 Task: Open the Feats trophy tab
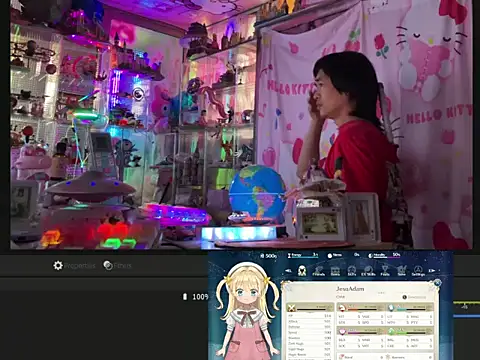[x=385, y=271]
